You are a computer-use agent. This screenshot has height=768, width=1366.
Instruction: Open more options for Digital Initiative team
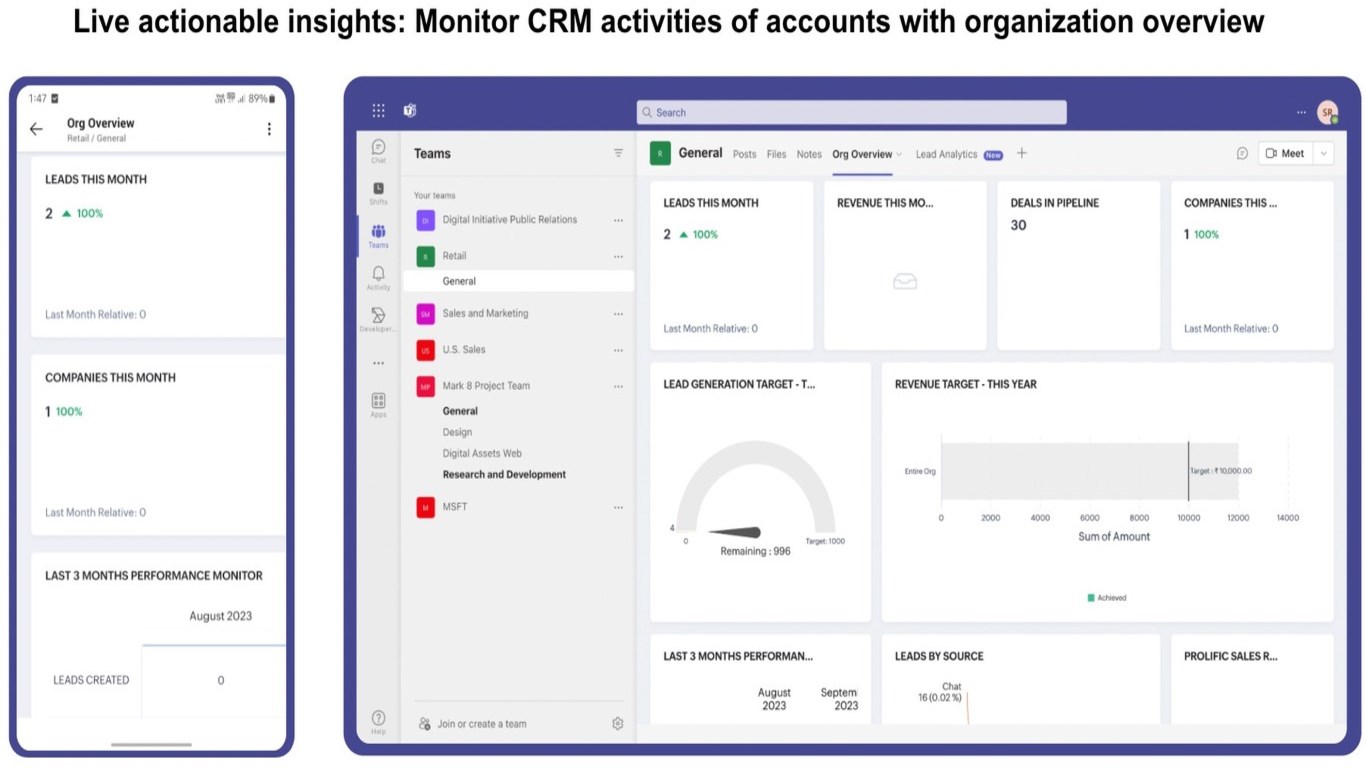618,220
